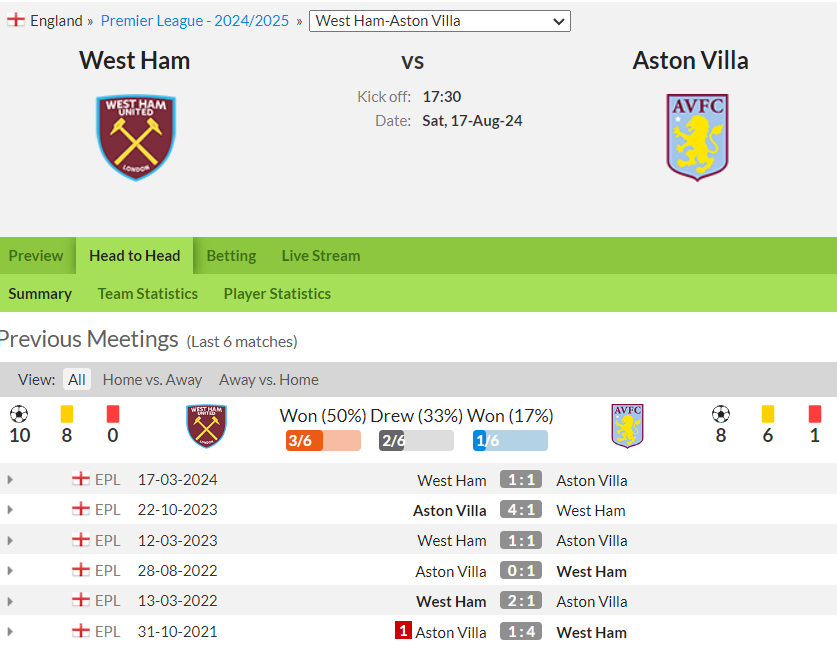Switch view to Away vs. Home
Viewport: 837px width, 672px height.
[269, 380]
